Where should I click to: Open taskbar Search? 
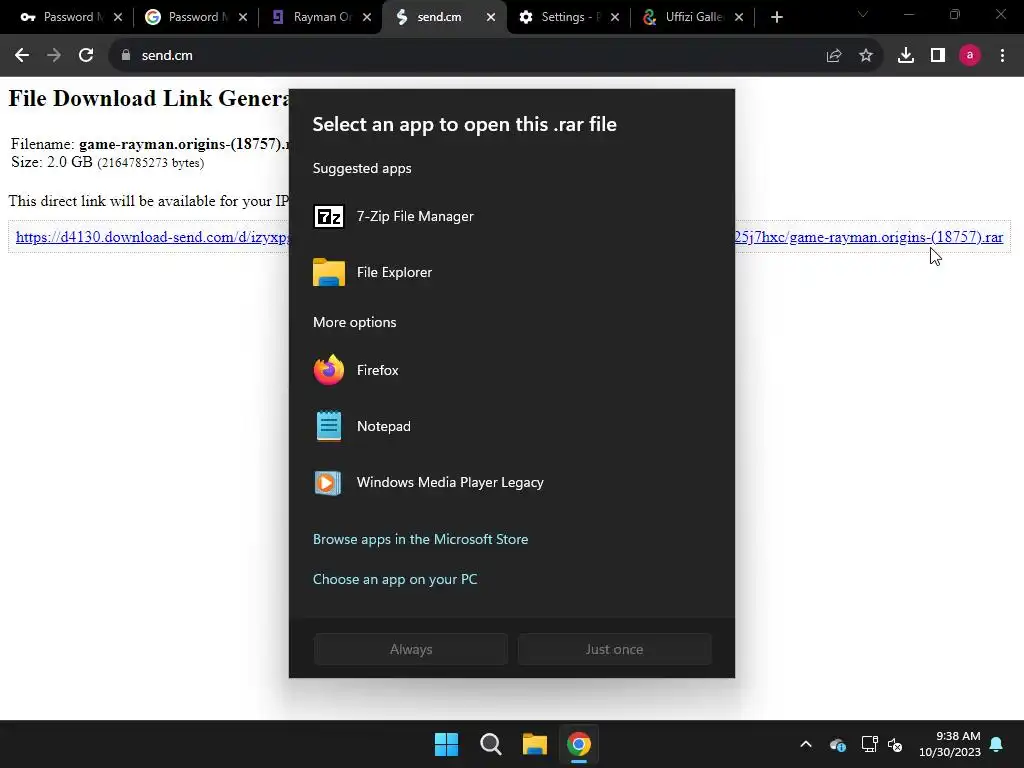(490, 744)
